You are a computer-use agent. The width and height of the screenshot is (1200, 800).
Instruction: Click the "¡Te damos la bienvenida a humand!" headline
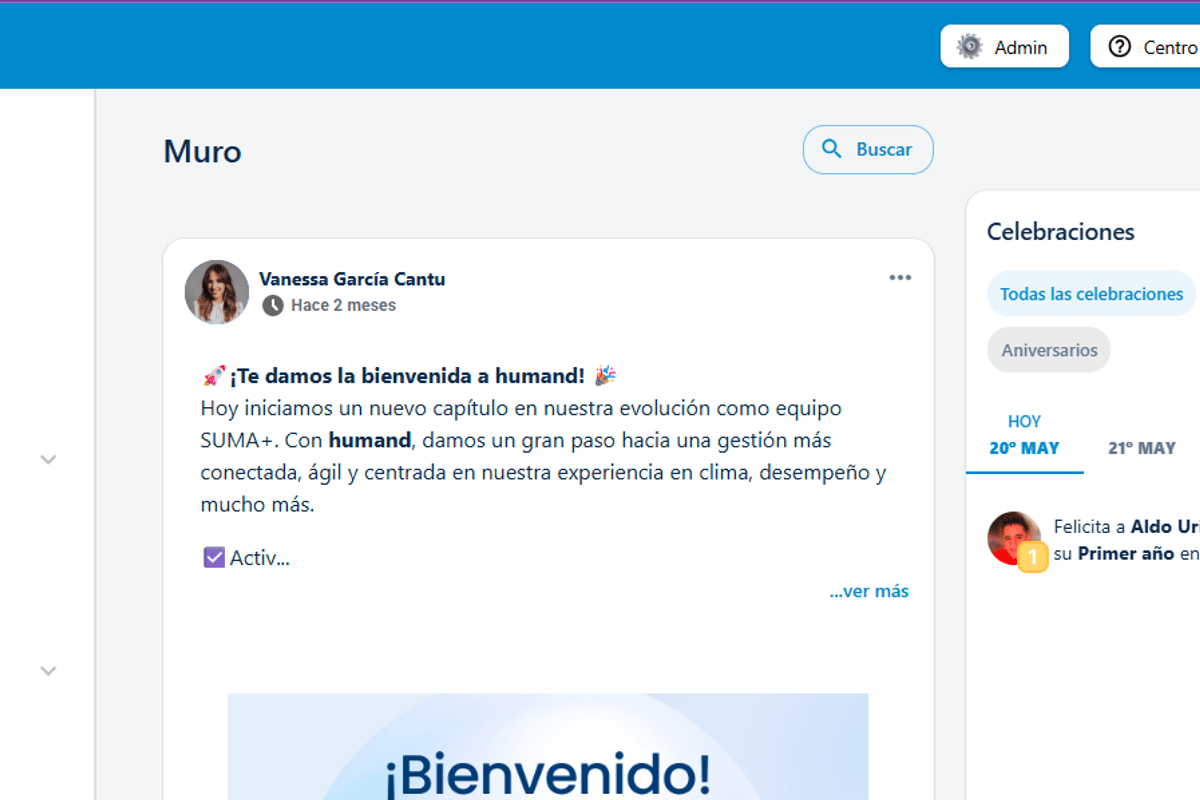407,376
